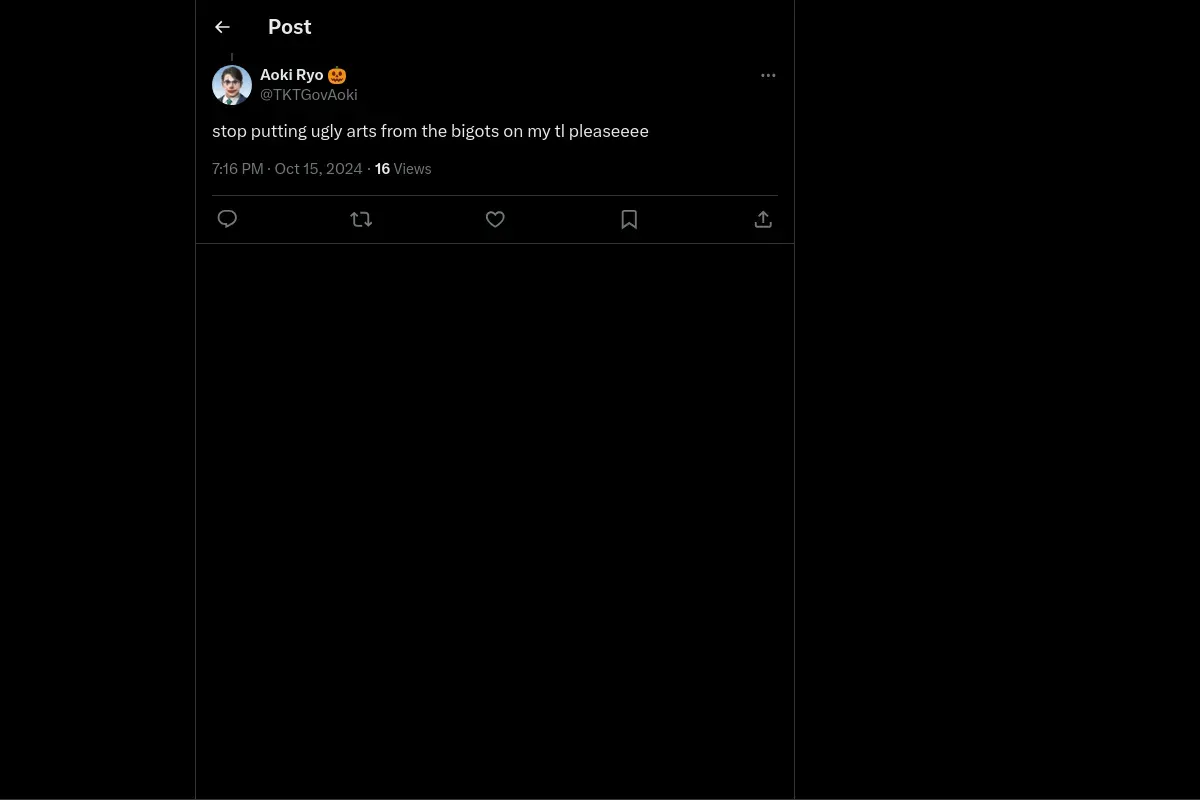
Task: Visit the @TKTGovAoki handle link
Action: click(x=309, y=95)
